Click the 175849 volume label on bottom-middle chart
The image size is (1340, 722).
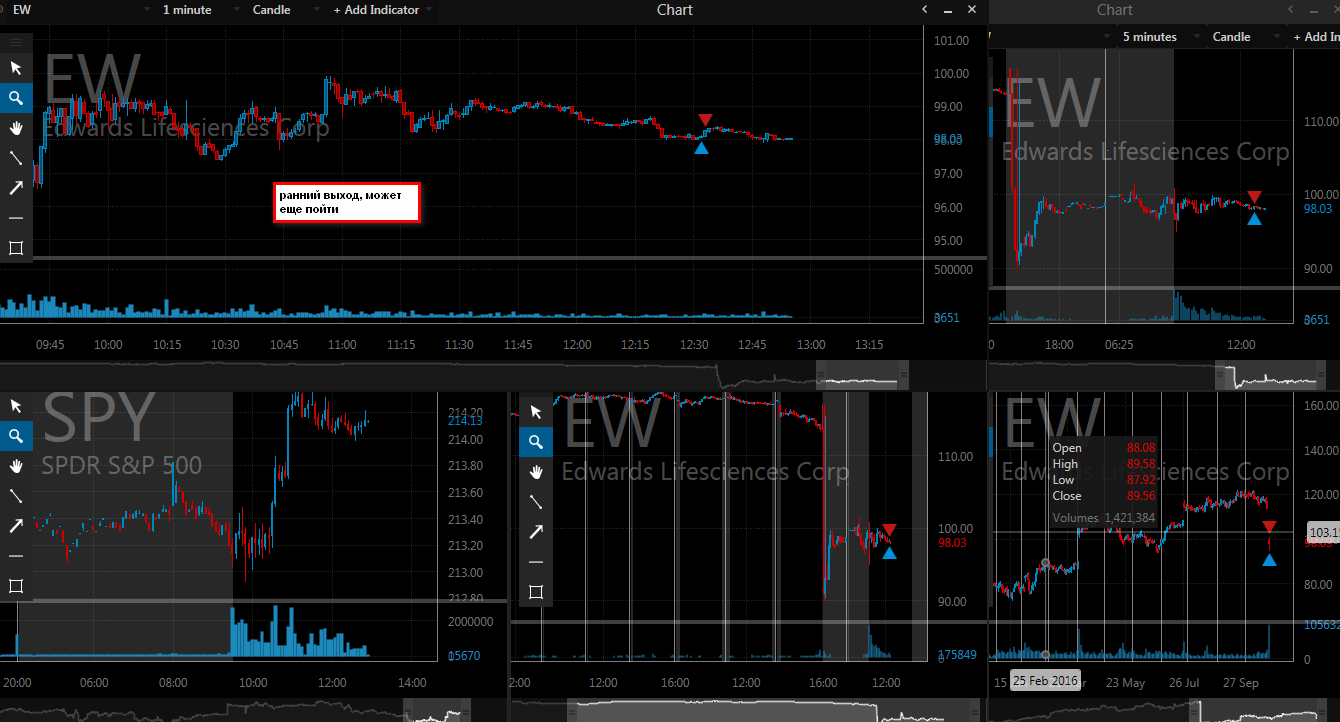pyautogui.click(x=957, y=656)
